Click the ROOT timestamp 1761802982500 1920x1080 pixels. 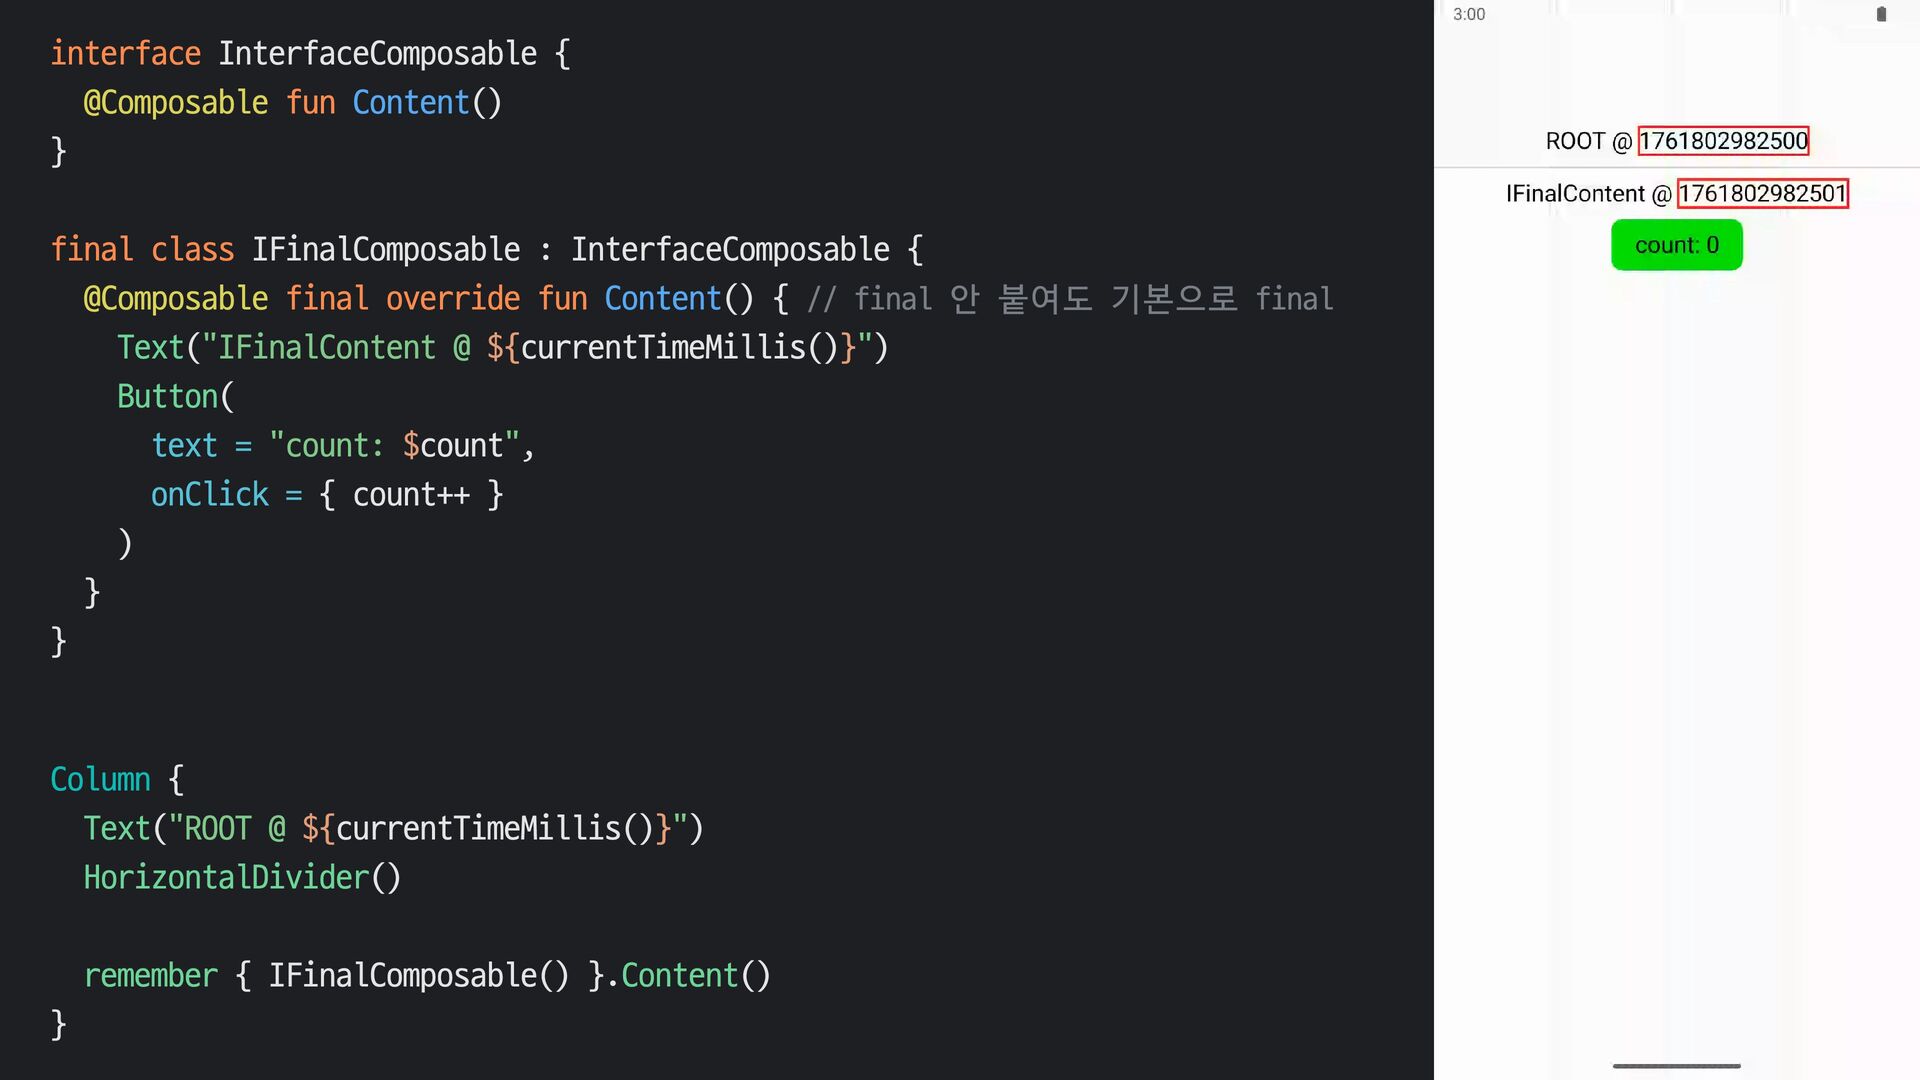[1723, 141]
